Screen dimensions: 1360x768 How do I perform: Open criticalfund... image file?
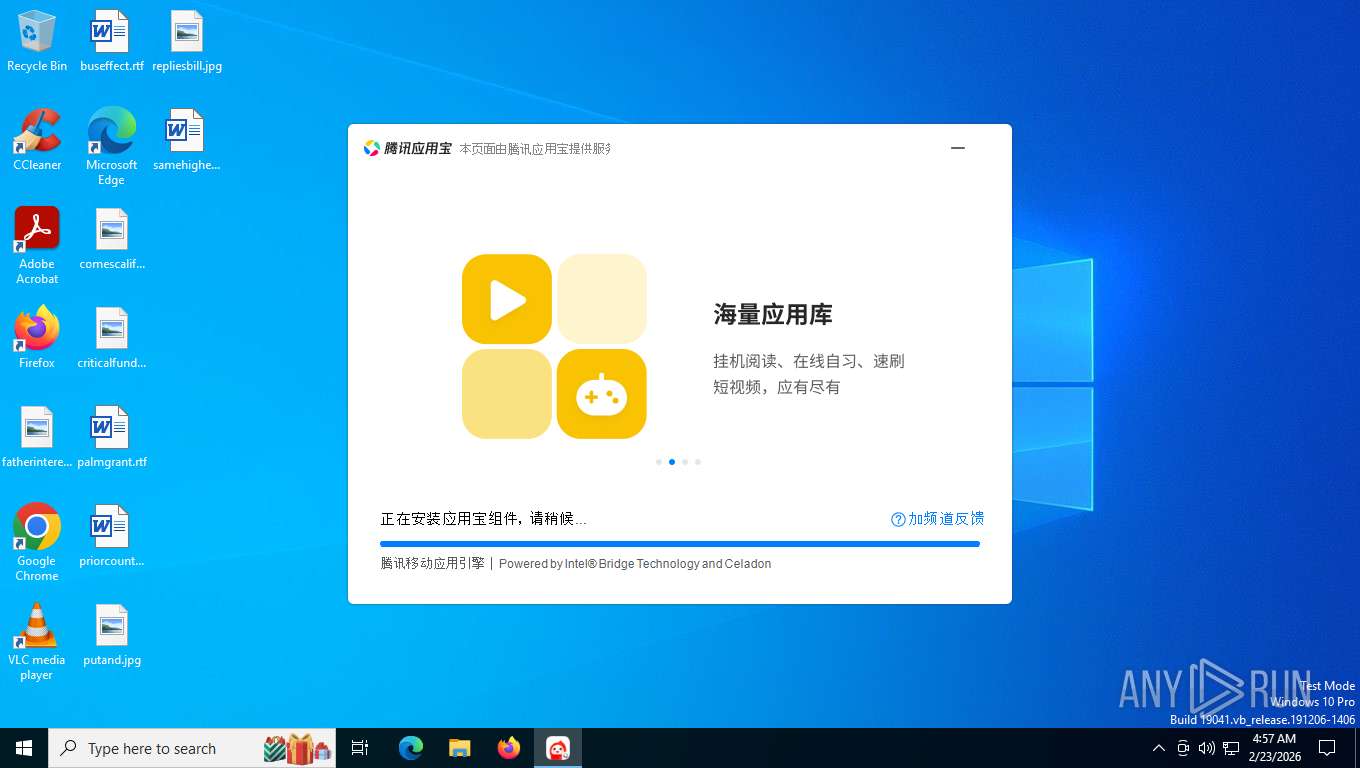[111, 338]
